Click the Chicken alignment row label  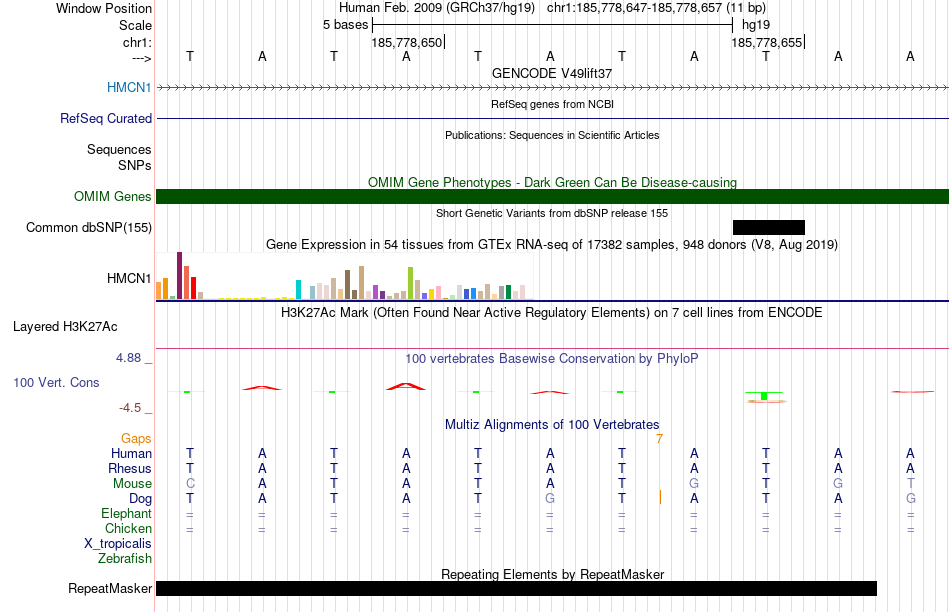pyautogui.click(x=128, y=528)
